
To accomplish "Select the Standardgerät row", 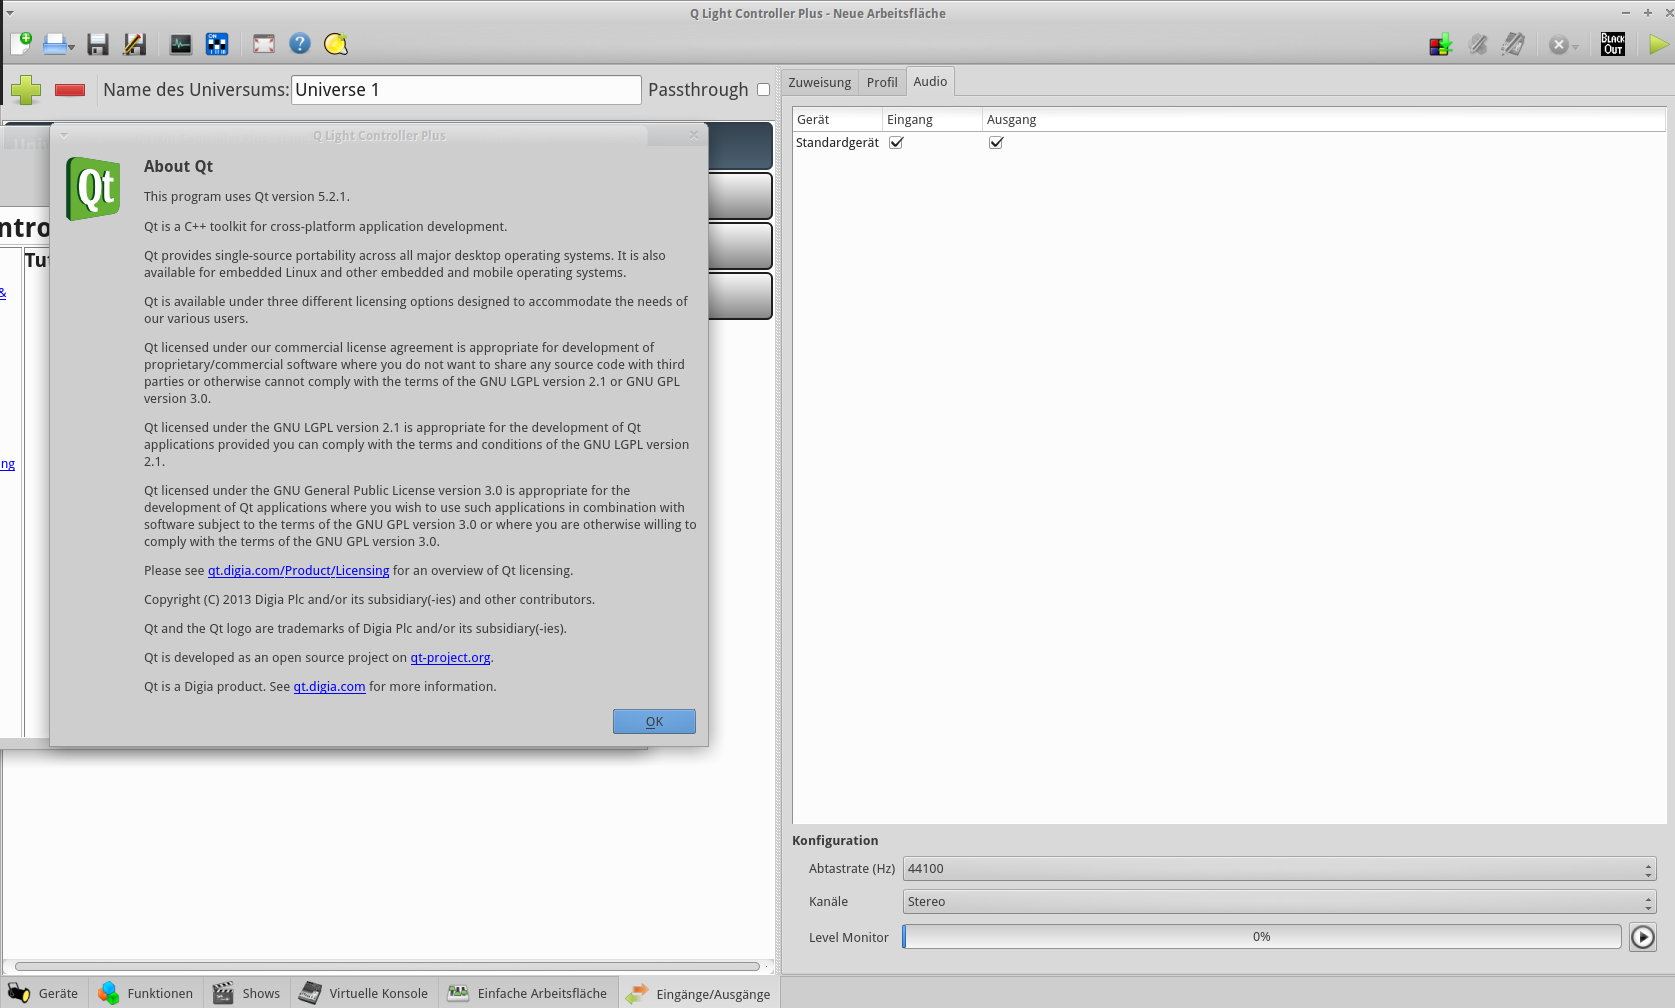I will coord(1229,143).
